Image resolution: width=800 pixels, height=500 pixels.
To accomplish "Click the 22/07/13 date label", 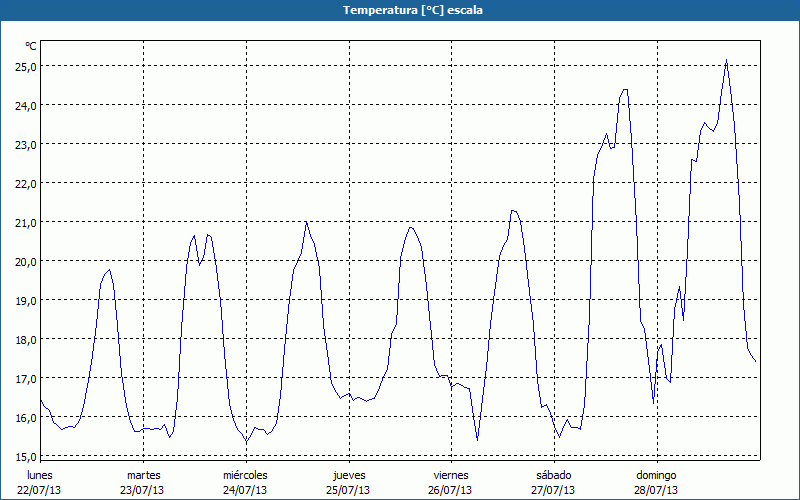I will [40, 490].
